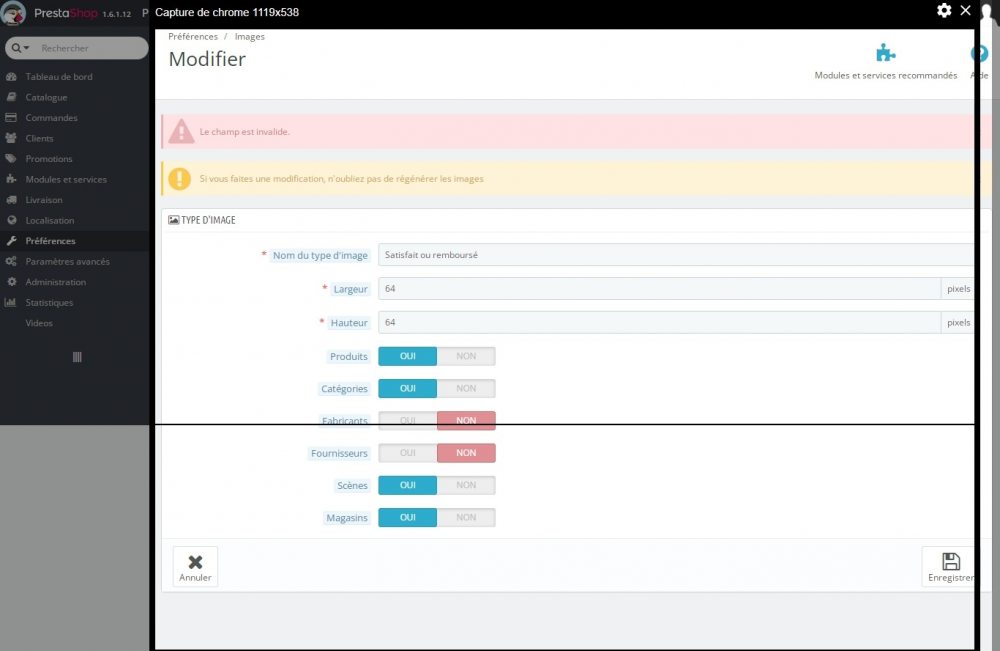Screen dimensions: 1000x651
Task: Click the "Le champ est invalide." message
Action: (244, 131)
